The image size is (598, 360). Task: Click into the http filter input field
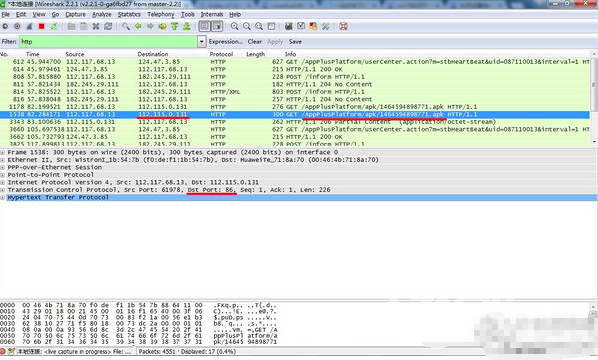click(108, 42)
